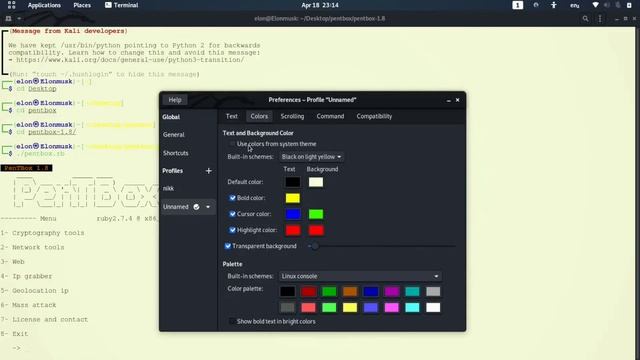This screenshot has width=640, height=360.
Task: Pick the default background light yellow swatch
Action: (316, 182)
